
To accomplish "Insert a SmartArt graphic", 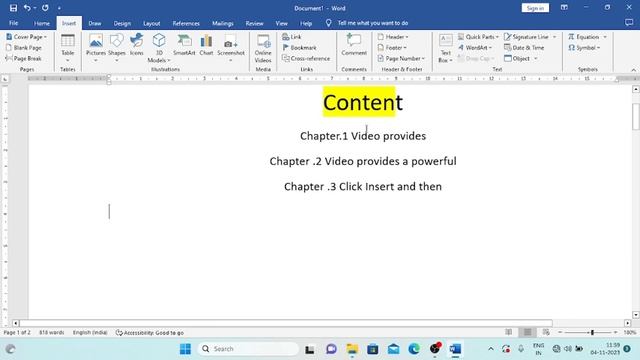I will [184, 45].
